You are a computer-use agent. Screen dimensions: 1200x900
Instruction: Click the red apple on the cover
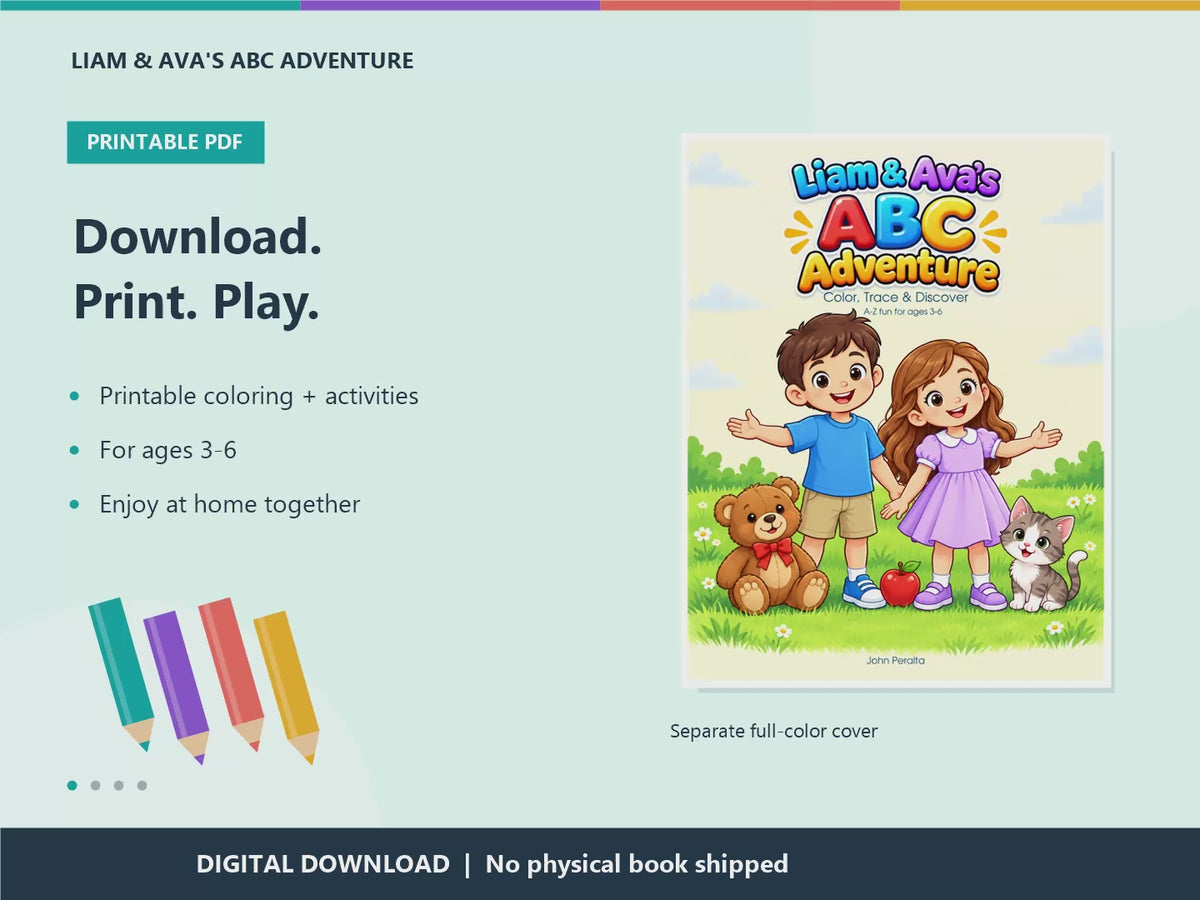click(900, 584)
